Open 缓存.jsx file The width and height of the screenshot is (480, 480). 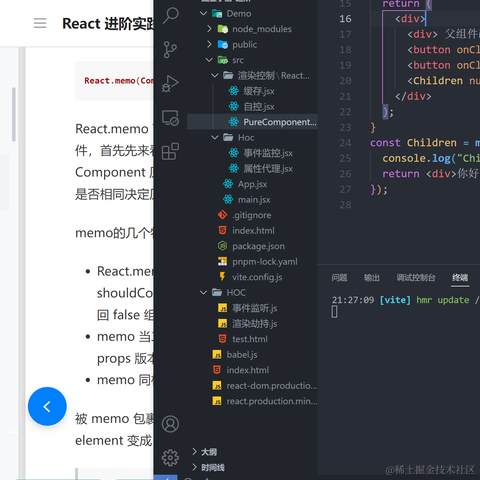(259, 91)
